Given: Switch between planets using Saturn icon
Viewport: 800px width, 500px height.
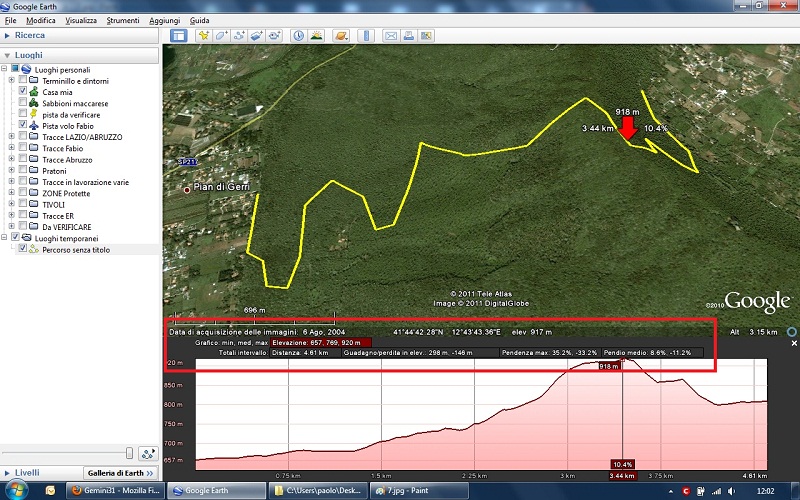Looking at the screenshot, I should pyautogui.click(x=341, y=36).
